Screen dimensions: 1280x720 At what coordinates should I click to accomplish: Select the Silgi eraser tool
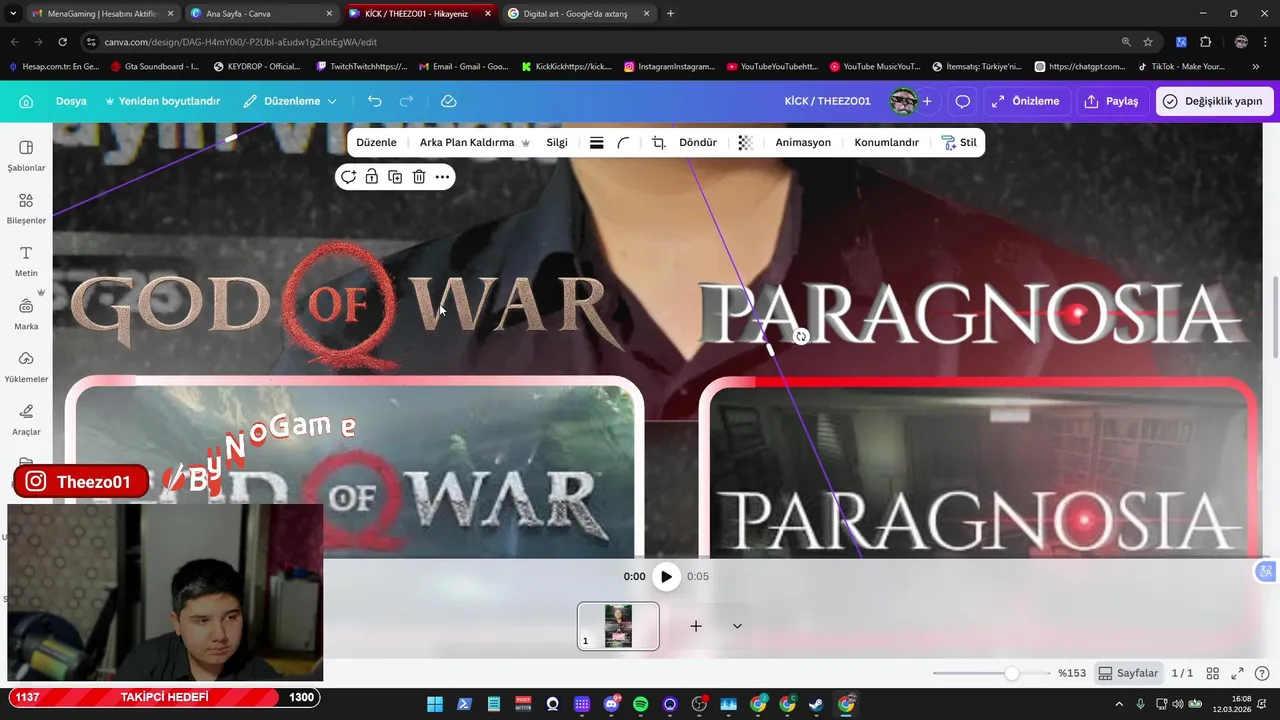557,142
